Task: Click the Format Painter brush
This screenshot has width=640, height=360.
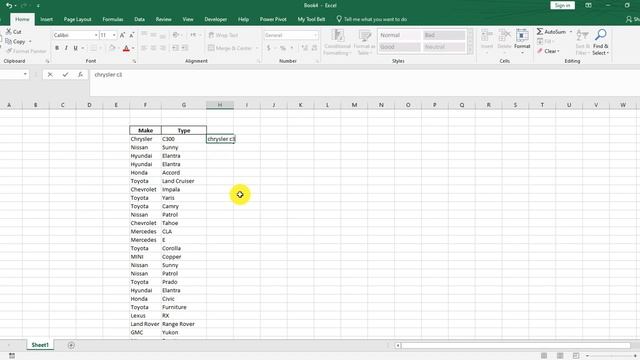Action: click(x=9, y=51)
